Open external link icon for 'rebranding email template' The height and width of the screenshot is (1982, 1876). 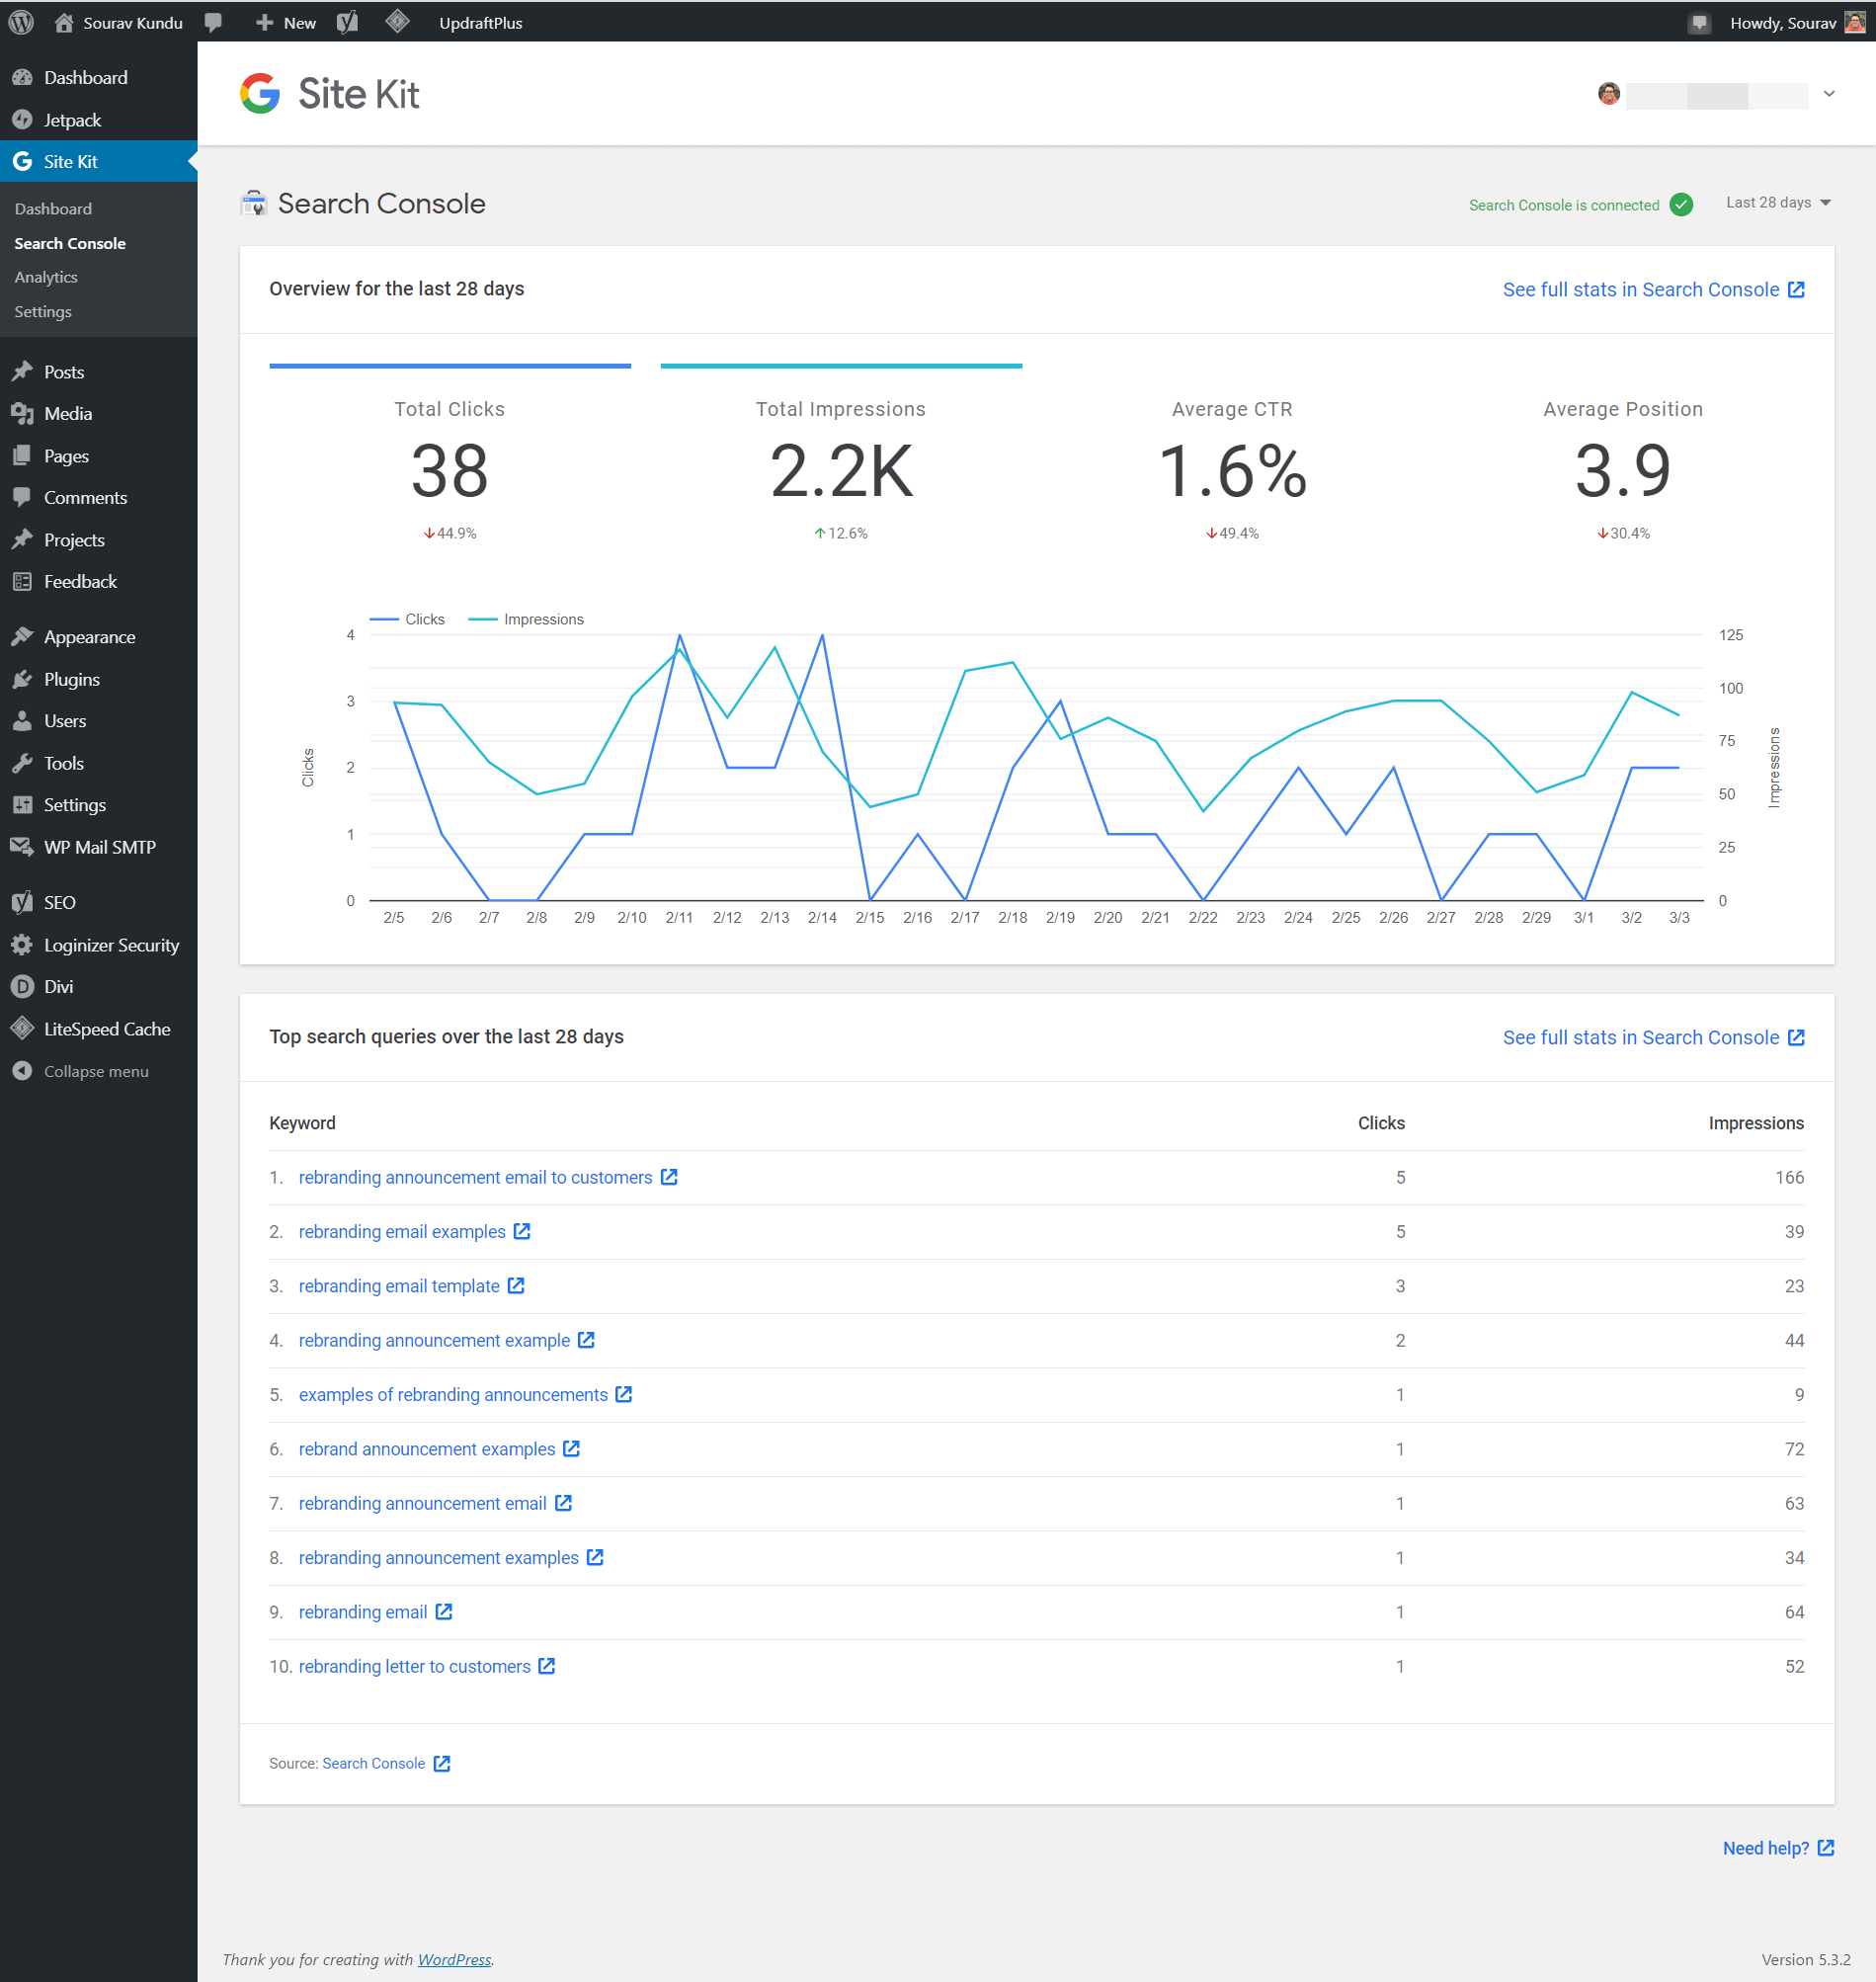pos(516,1285)
